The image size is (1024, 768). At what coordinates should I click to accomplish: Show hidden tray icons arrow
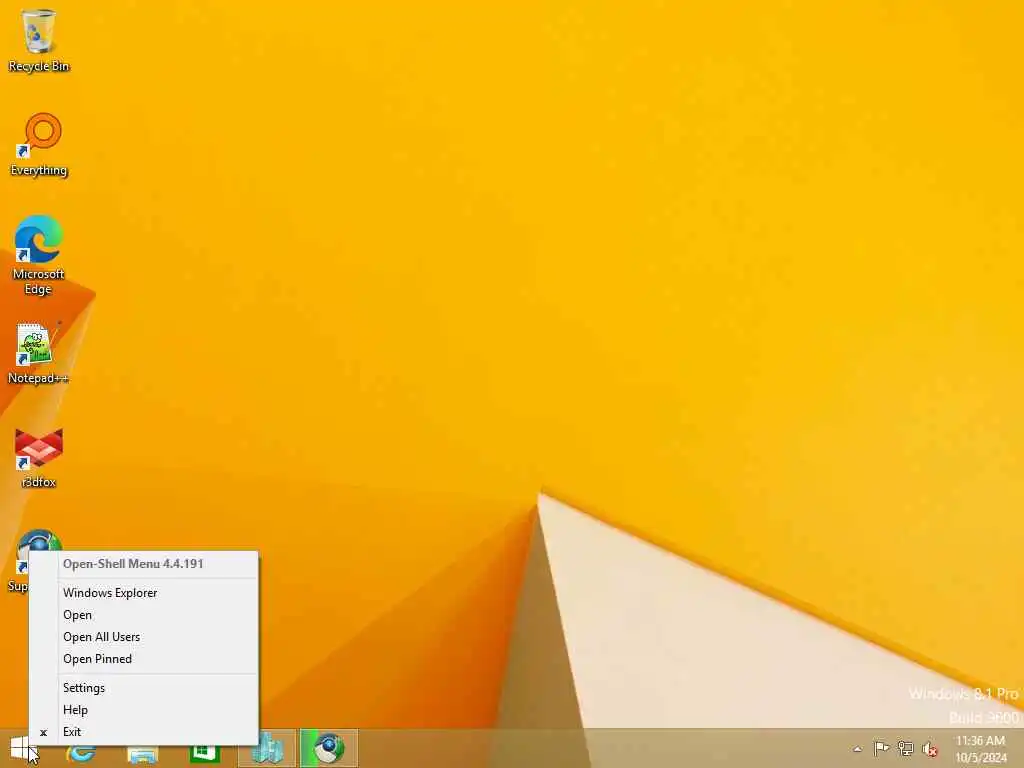click(x=857, y=749)
